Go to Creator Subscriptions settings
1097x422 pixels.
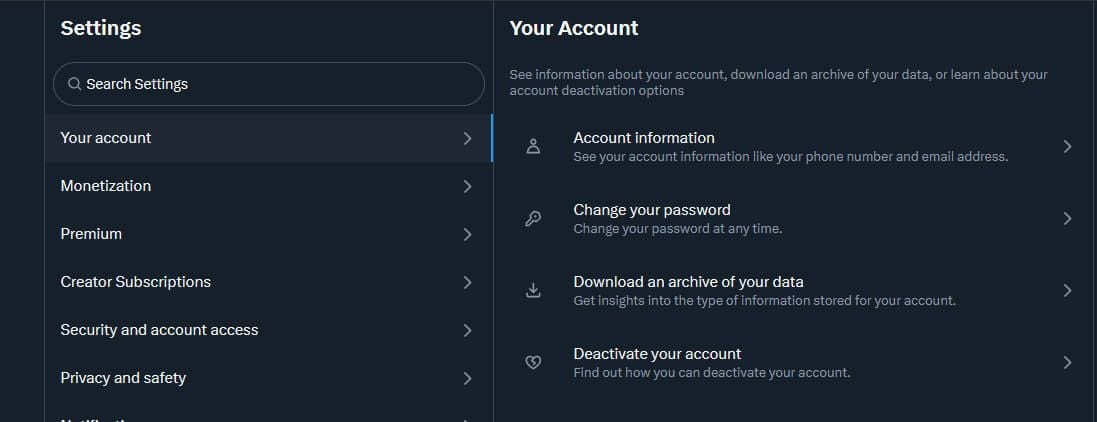coord(269,282)
